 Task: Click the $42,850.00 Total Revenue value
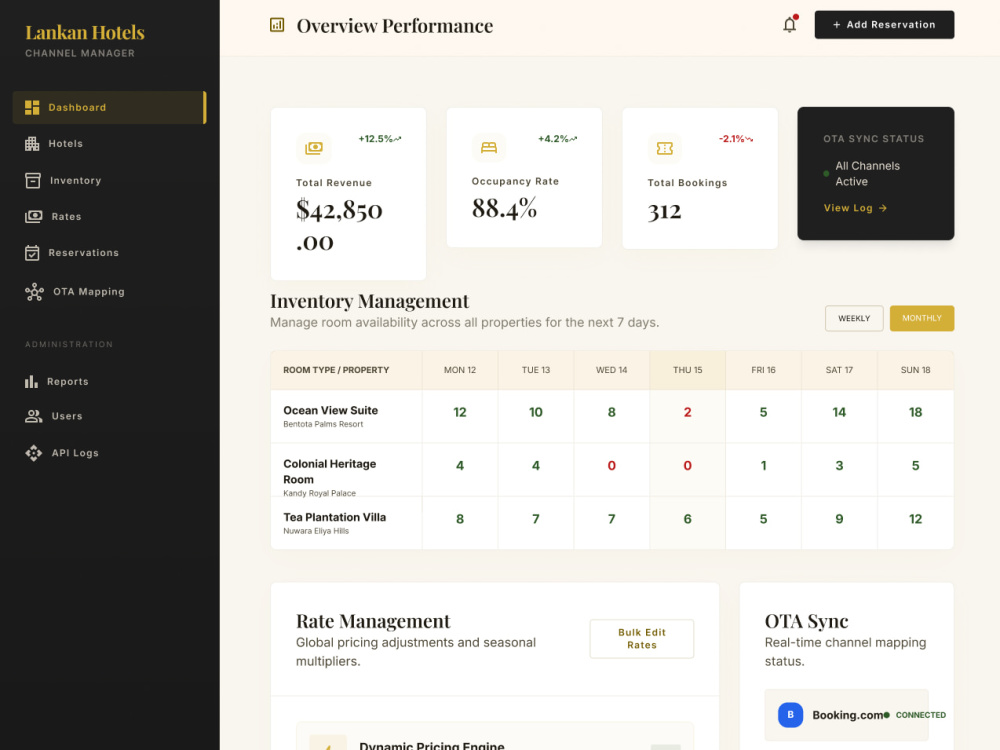pos(339,226)
